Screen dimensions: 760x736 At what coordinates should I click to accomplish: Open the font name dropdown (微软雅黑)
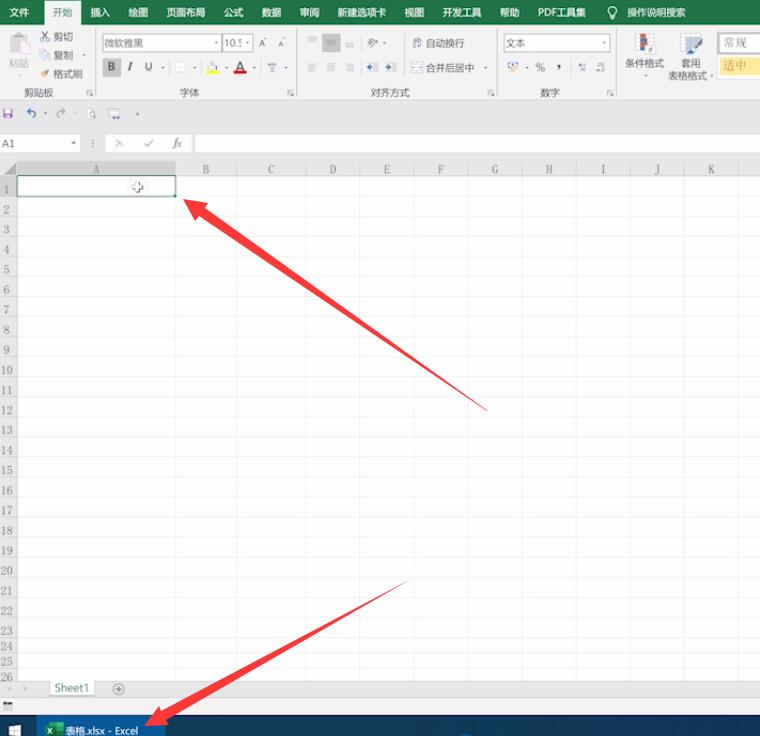coord(216,43)
